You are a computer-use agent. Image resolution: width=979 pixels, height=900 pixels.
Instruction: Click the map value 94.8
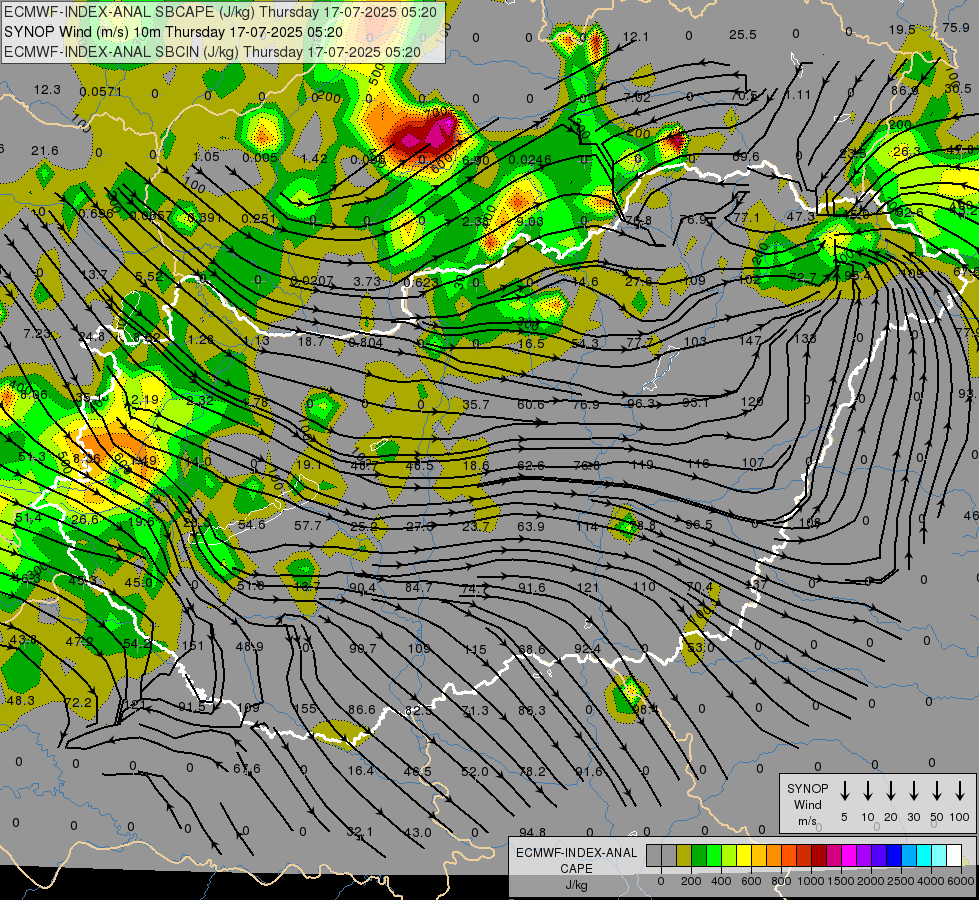click(532, 832)
